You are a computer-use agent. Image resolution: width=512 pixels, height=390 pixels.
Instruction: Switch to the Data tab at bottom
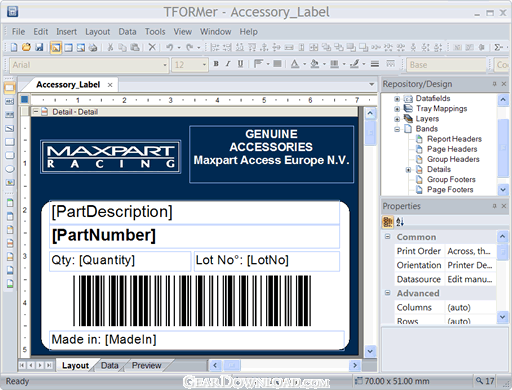[110, 366]
